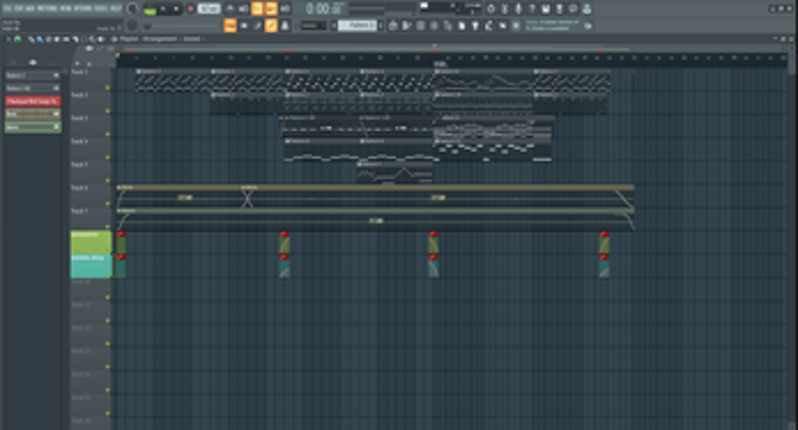
Task: Toggle the blend/overdub recording button
Action: [x=271, y=9]
